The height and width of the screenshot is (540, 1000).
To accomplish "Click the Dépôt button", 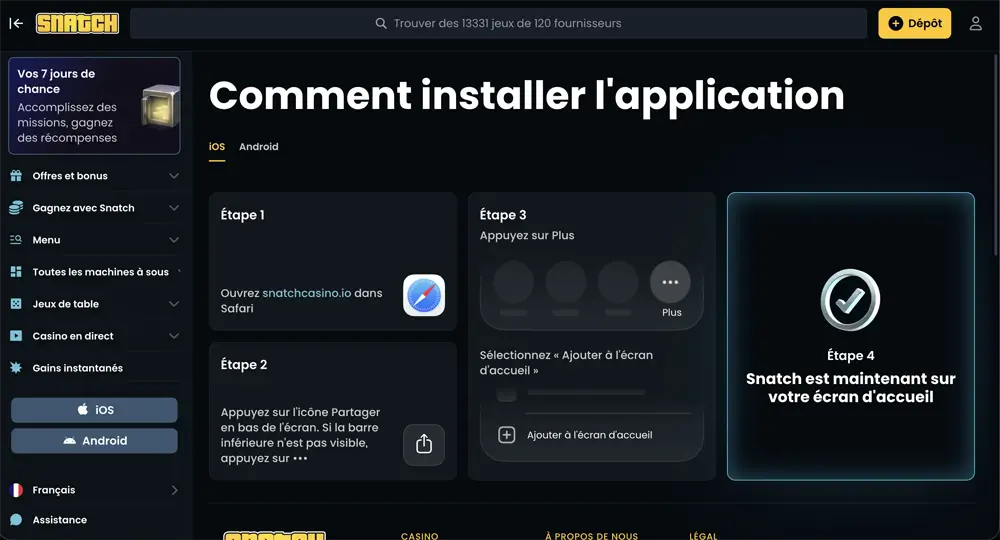I will tap(915, 24).
